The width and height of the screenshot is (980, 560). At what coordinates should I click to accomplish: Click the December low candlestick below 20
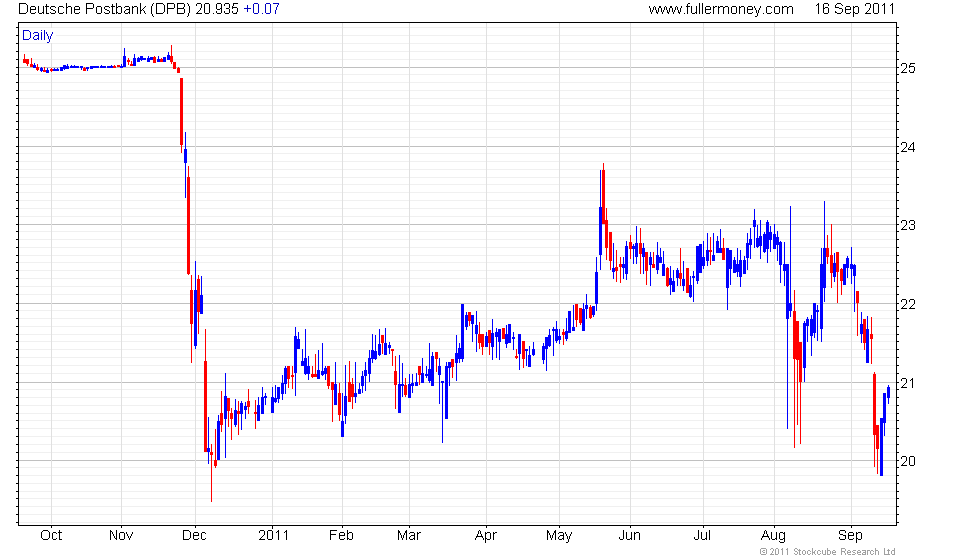point(211,472)
